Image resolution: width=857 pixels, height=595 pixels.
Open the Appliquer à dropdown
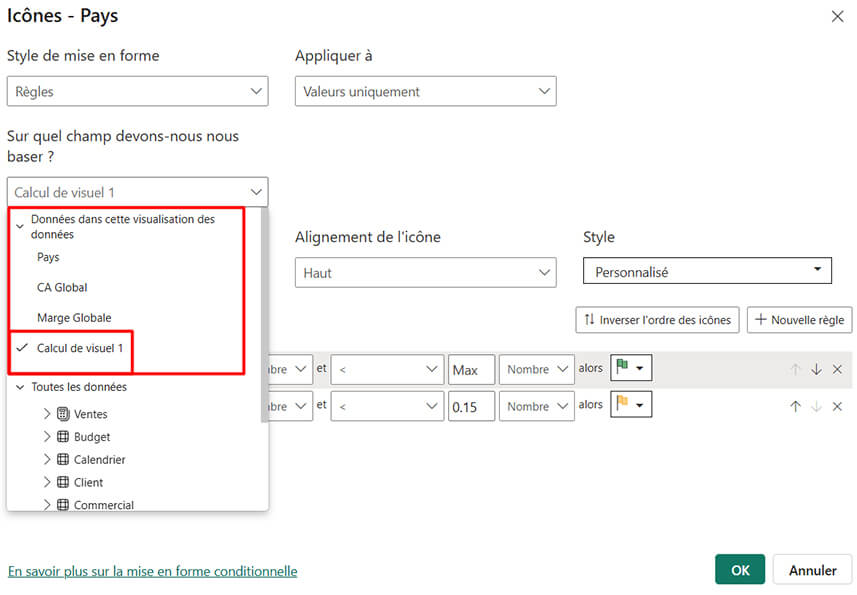tap(425, 90)
